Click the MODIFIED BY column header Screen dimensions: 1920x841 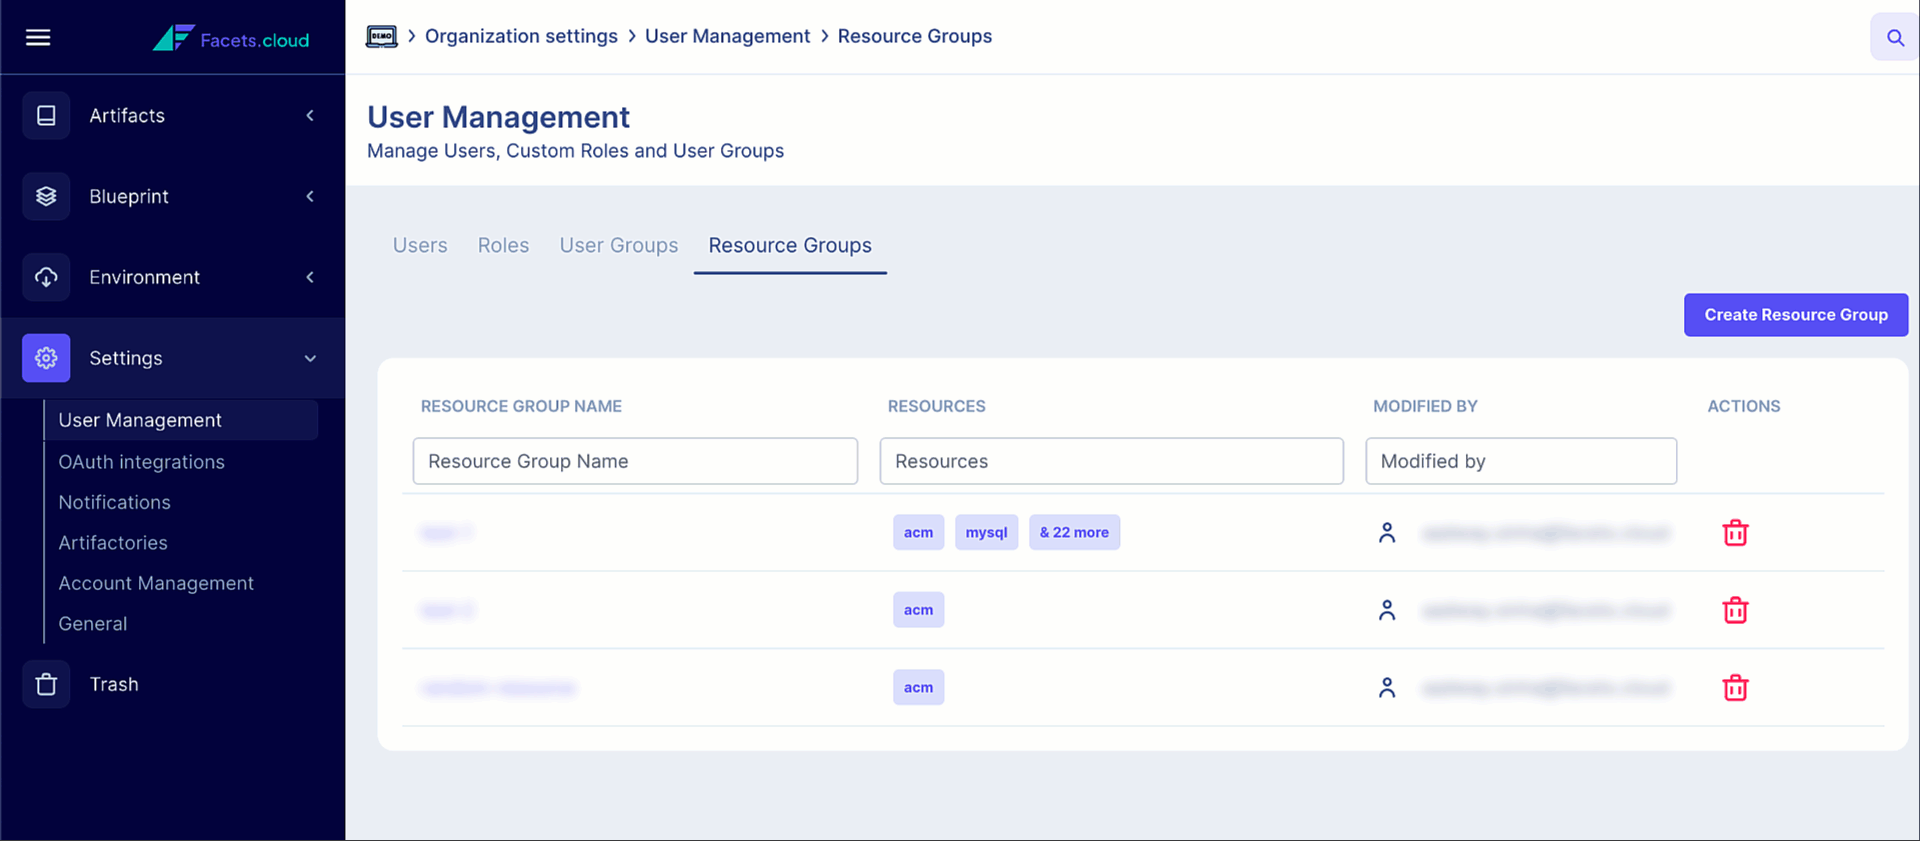pos(1425,406)
